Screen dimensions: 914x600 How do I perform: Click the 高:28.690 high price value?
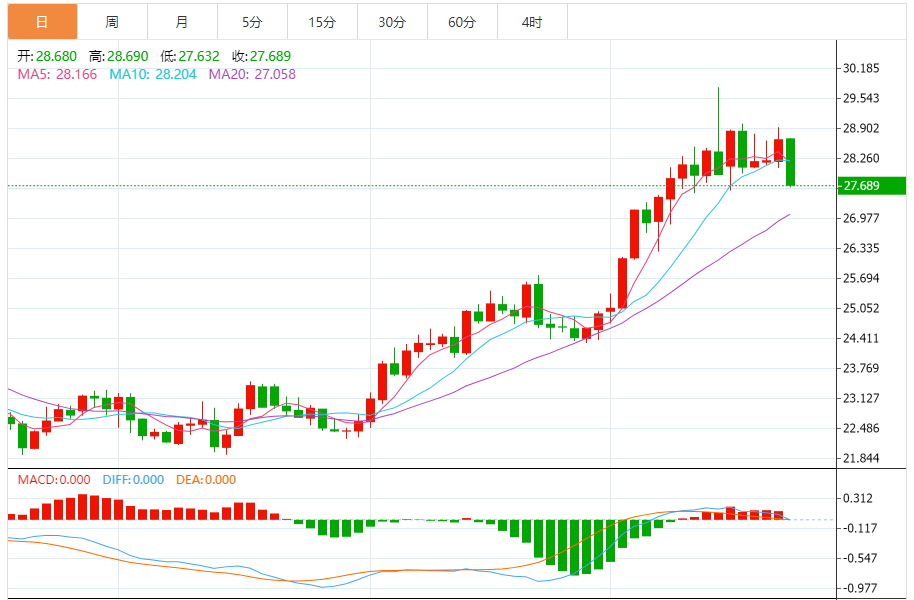click(x=118, y=56)
